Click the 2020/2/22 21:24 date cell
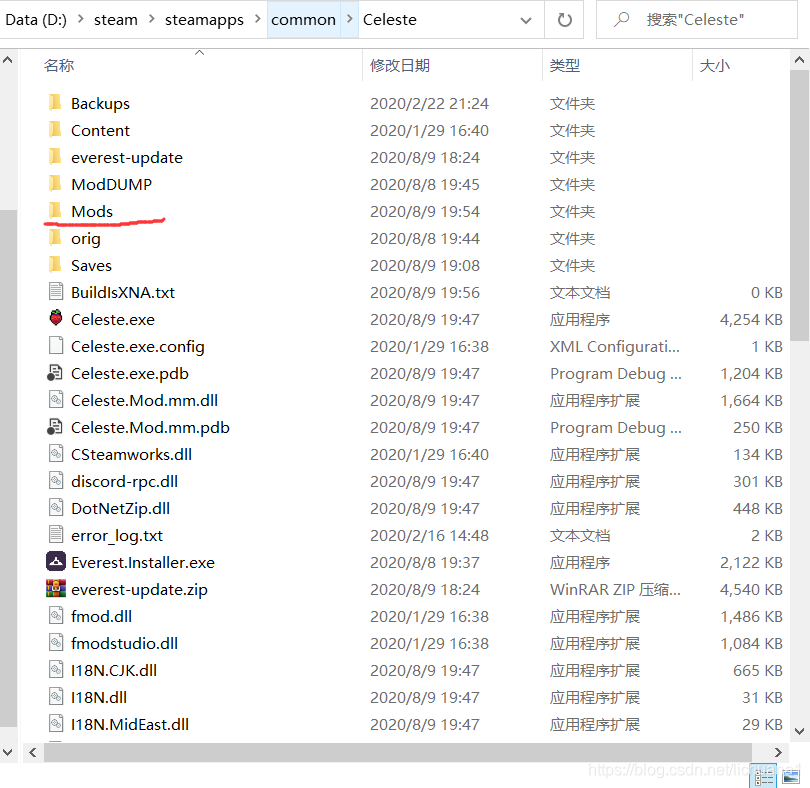 429,103
